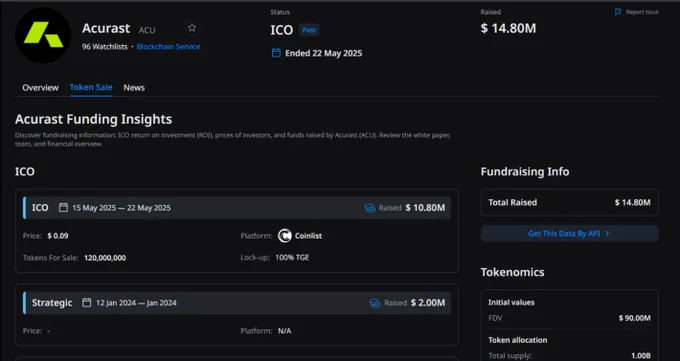Click the ICO round header bar

237,208
